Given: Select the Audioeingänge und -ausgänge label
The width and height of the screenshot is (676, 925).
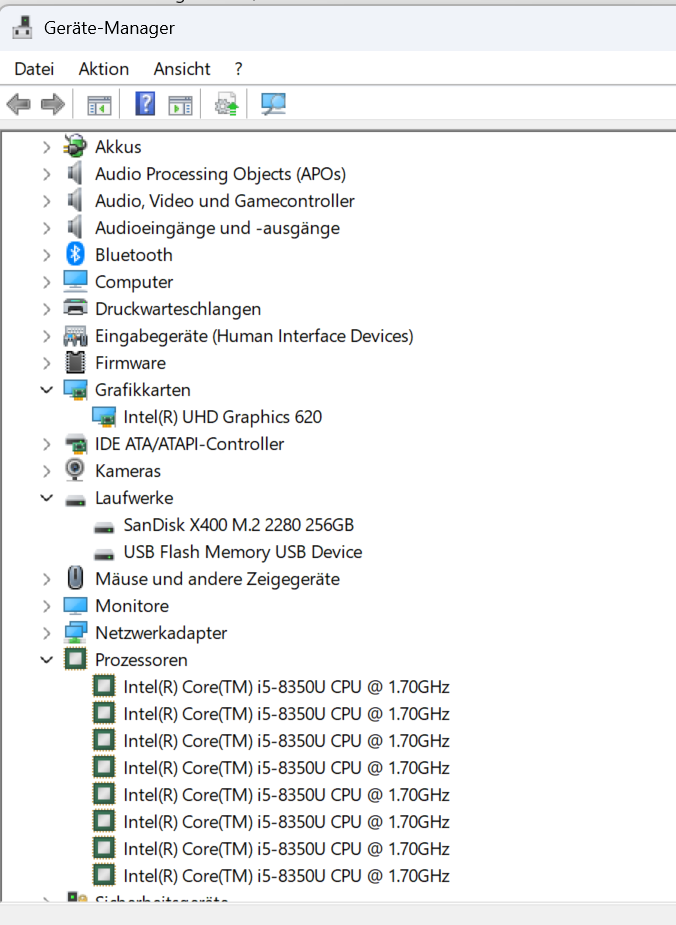Looking at the screenshot, I should coord(217,228).
